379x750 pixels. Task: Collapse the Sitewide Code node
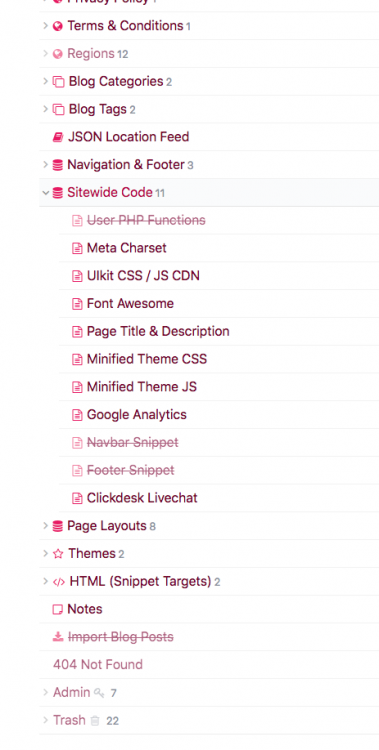pyautogui.click(x=45, y=193)
